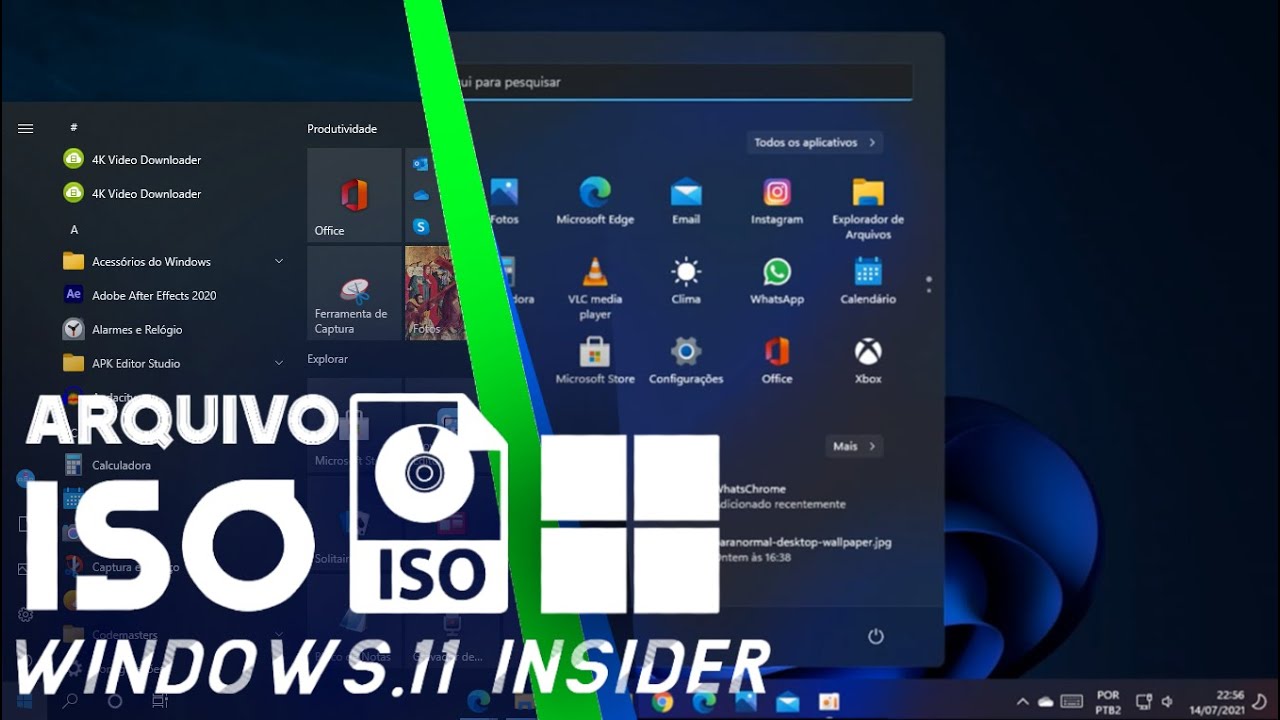Click the small Outlook tile icon

click(420, 163)
